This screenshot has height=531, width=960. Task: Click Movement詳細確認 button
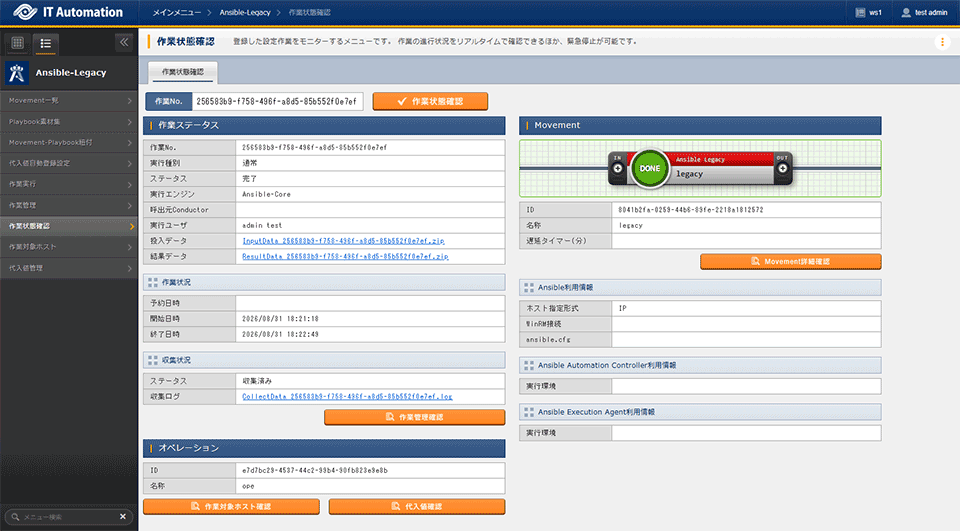[x=790, y=262]
